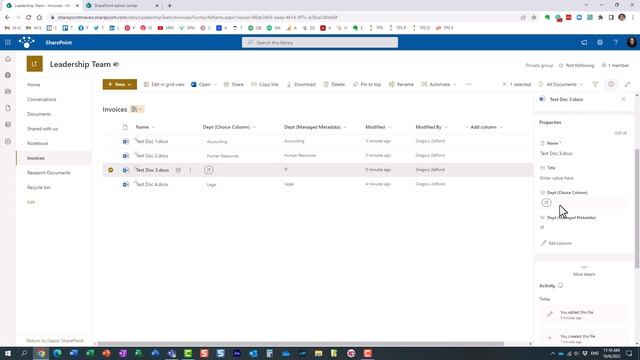Click the details pane vertical scrollbar

637,208
